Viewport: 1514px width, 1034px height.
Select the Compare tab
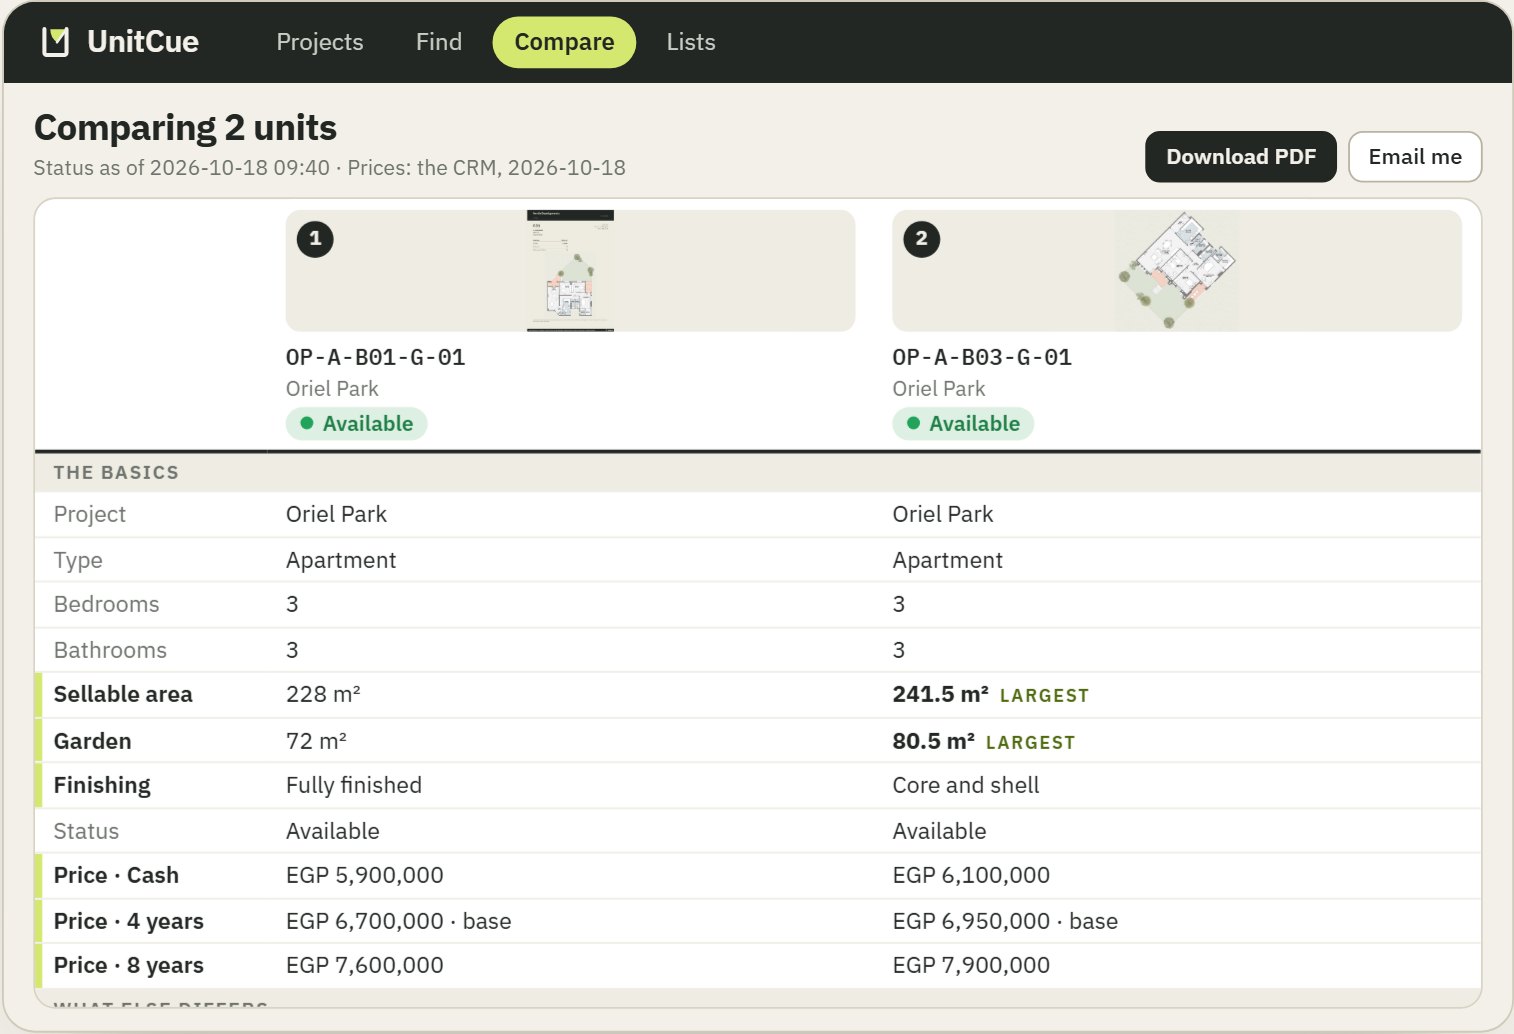click(564, 42)
